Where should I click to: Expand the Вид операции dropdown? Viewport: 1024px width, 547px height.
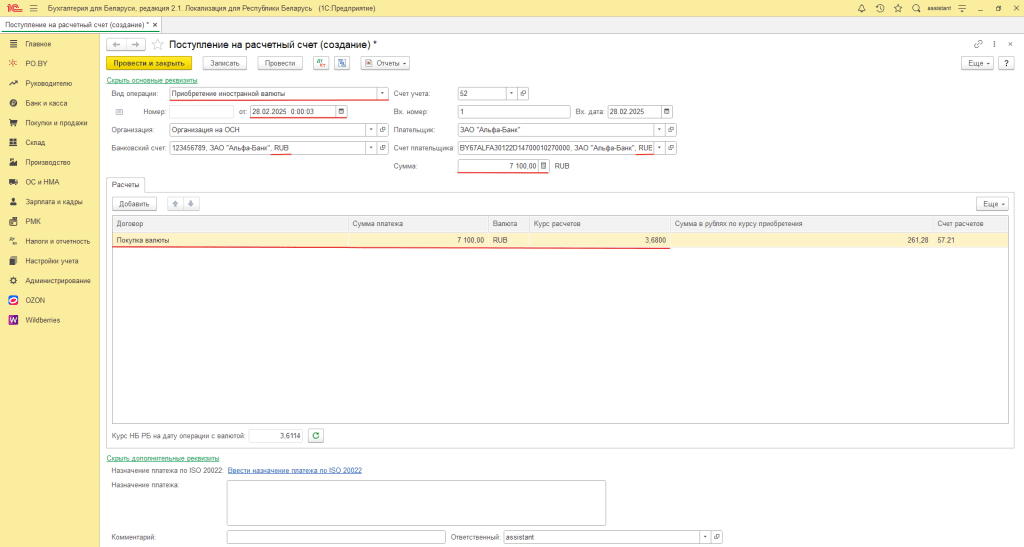(382, 93)
